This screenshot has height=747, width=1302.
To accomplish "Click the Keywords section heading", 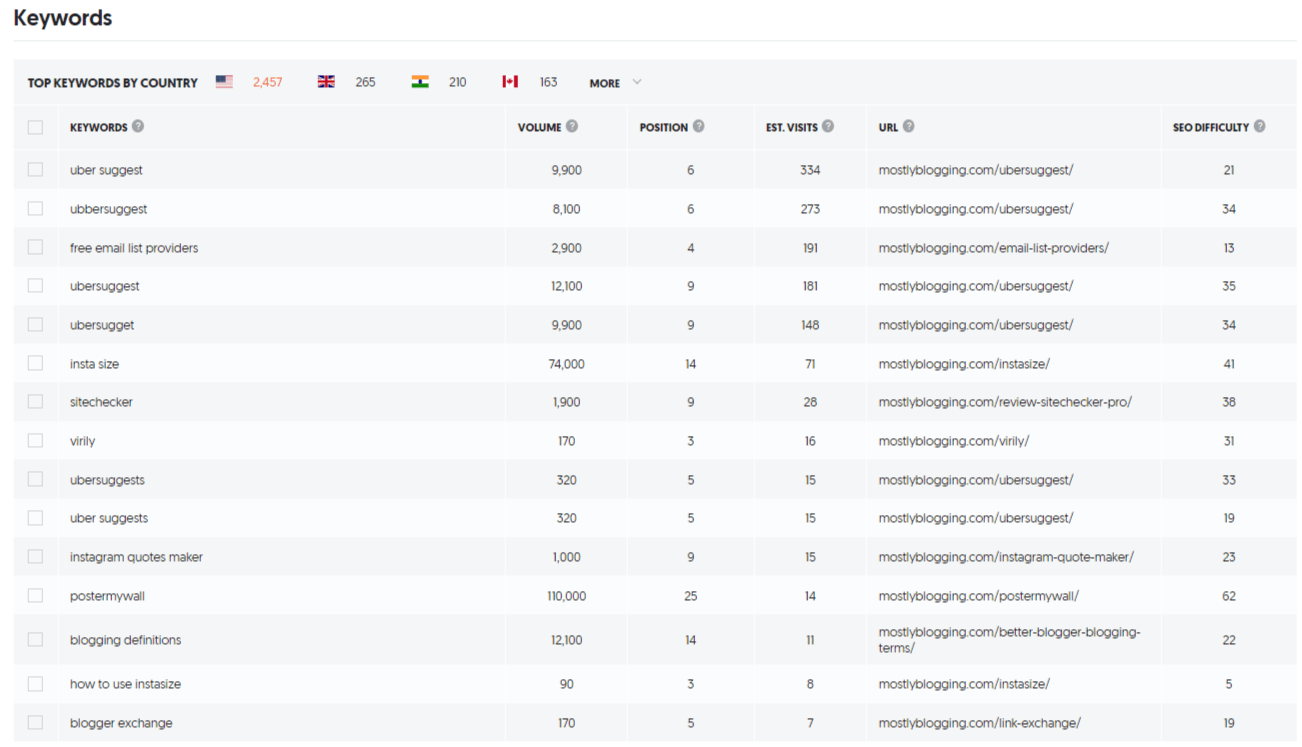I will [x=63, y=18].
